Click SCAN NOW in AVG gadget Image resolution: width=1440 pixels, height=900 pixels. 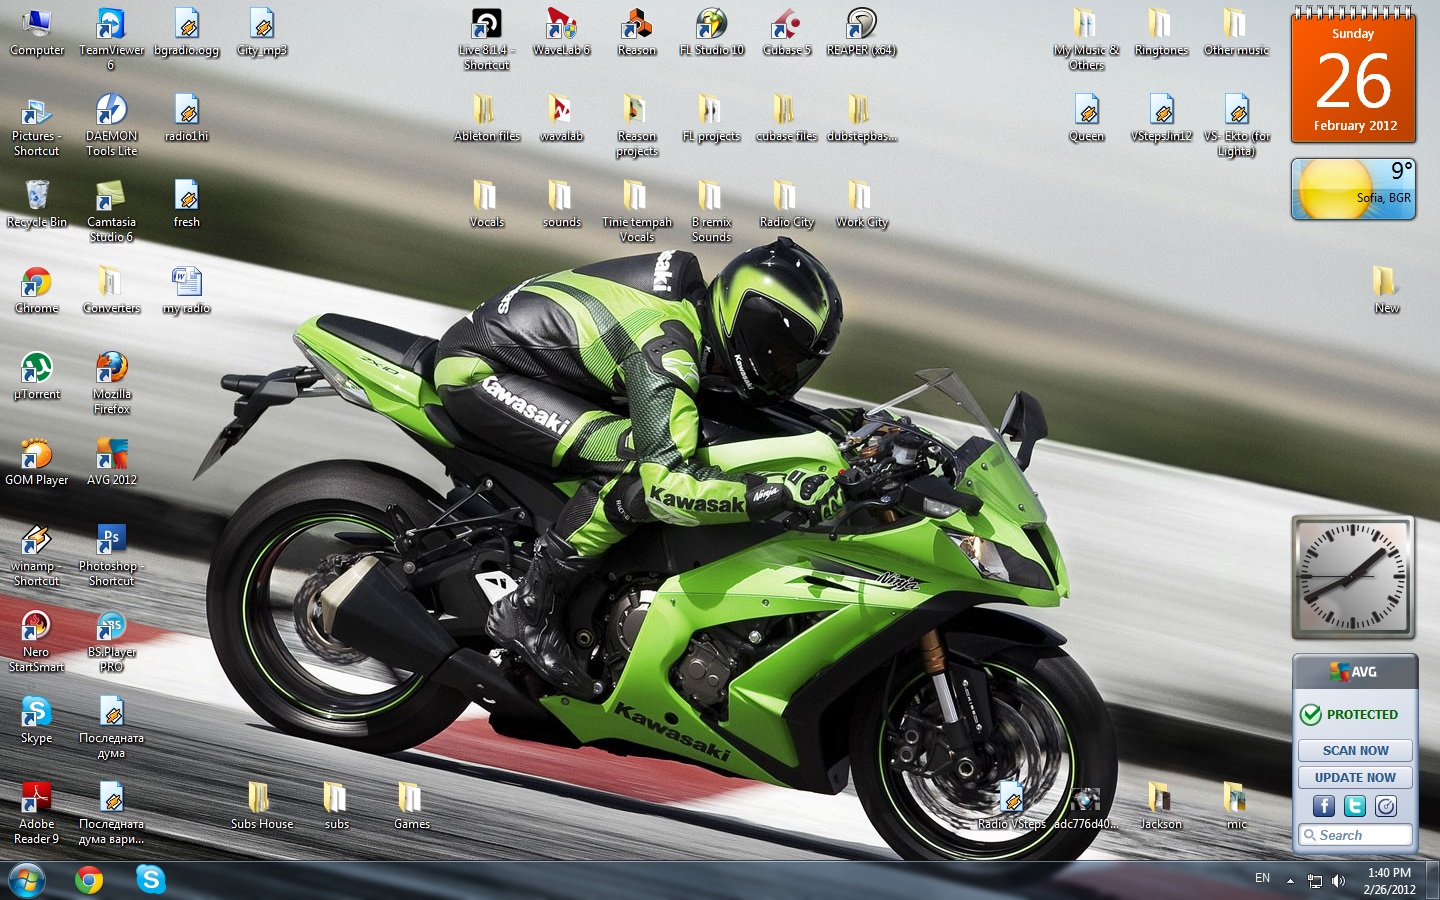(x=1355, y=750)
